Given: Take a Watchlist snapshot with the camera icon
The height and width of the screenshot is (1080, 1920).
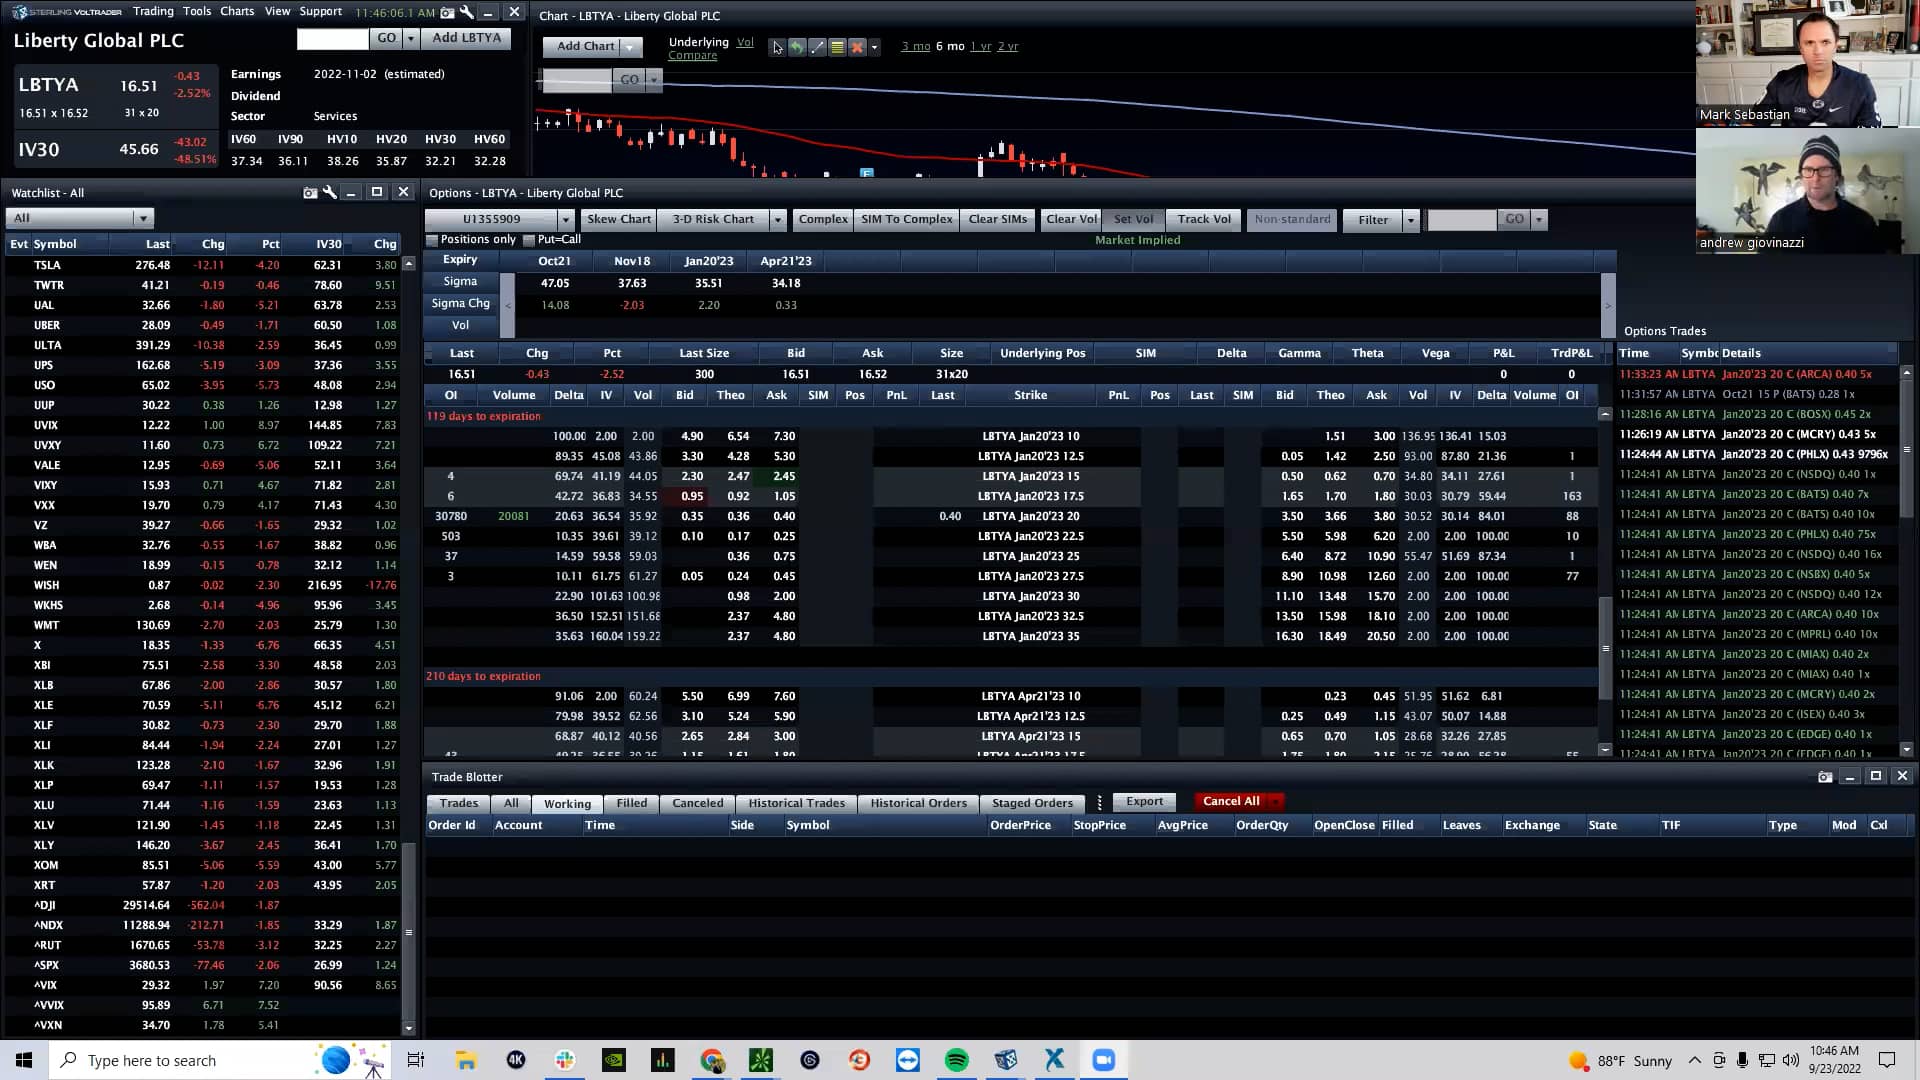Looking at the screenshot, I should pyautogui.click(x=309, y=192).
